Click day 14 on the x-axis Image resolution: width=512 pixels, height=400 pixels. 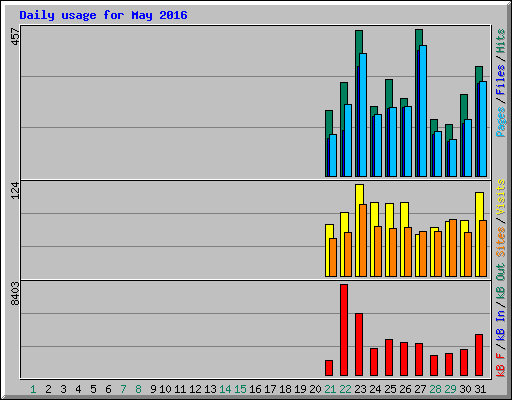coord(225,389)
